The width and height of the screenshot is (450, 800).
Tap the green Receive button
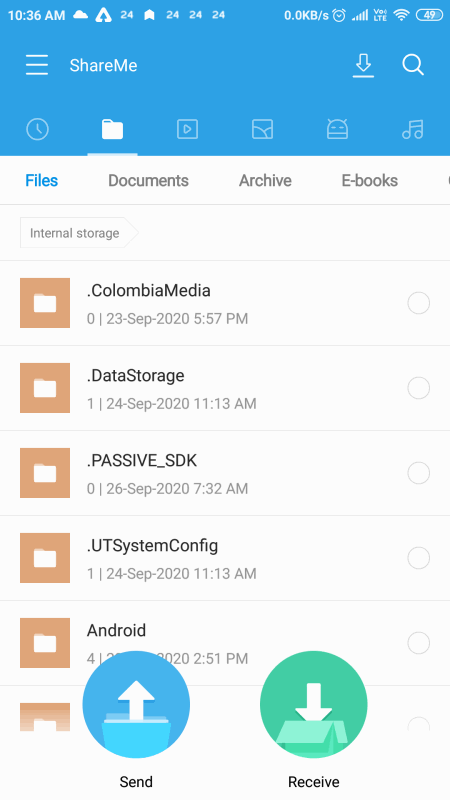tap(314, 705)
